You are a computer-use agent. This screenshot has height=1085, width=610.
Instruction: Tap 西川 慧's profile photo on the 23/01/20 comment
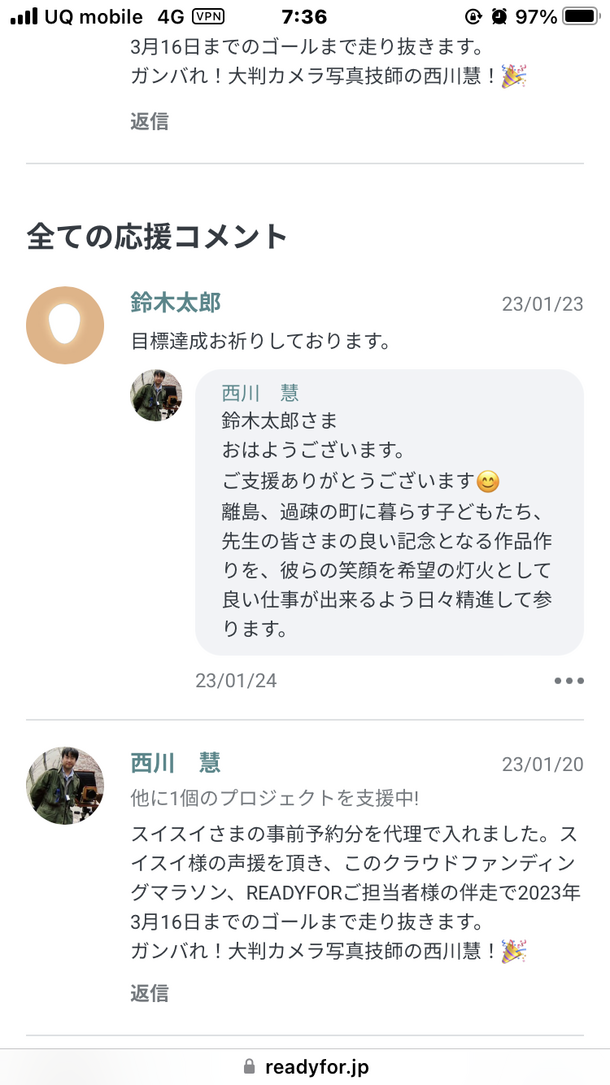[65, 785]
